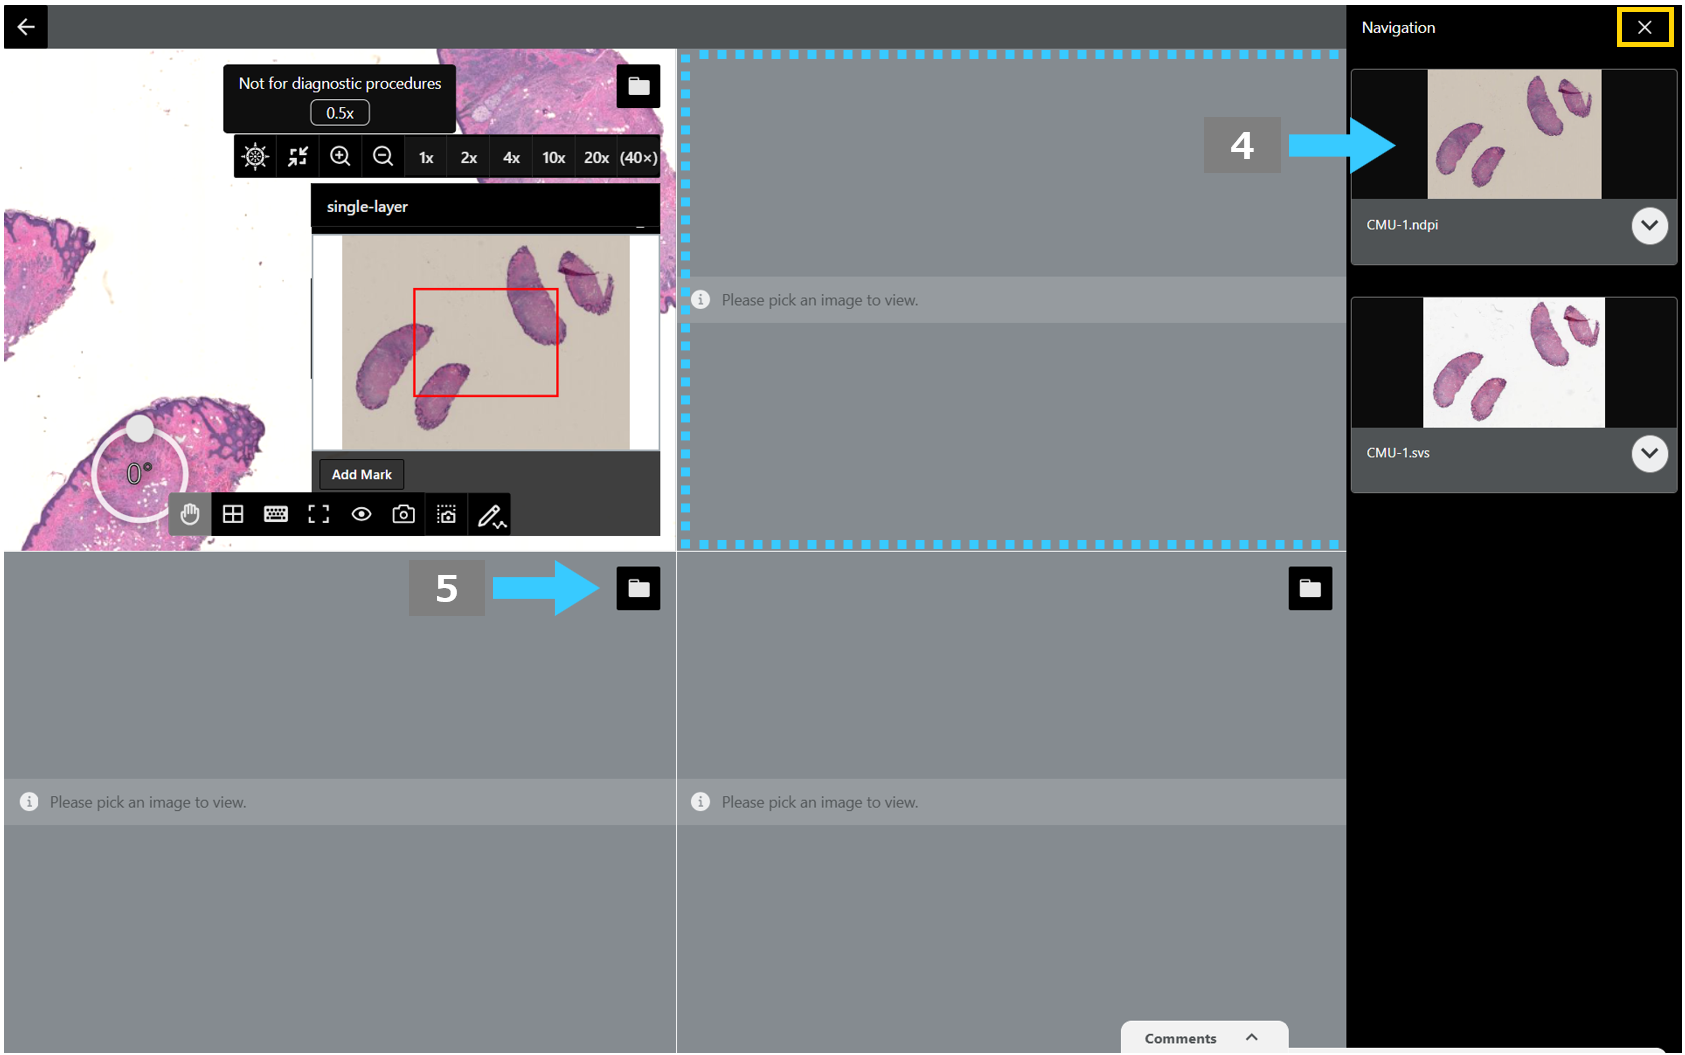Select the hand pan tool

click(190, 514)
